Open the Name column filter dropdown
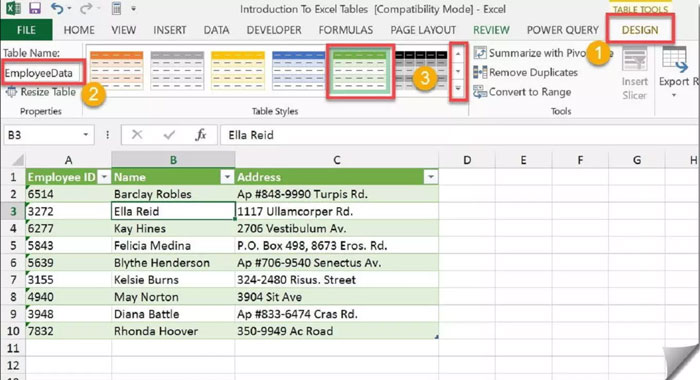Viewport: 700px width, 380px height. 227,177
